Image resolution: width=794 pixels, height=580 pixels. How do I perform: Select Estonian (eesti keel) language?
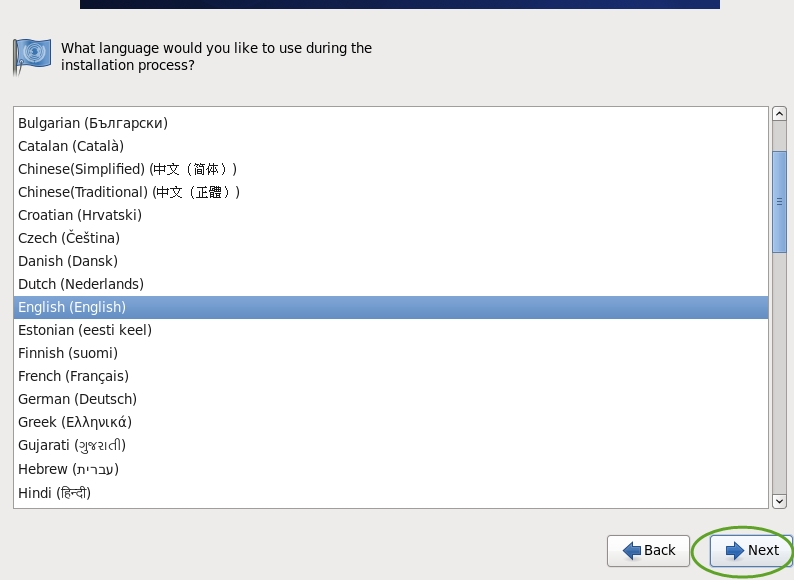pyautogui.click(x=391, y=330)
